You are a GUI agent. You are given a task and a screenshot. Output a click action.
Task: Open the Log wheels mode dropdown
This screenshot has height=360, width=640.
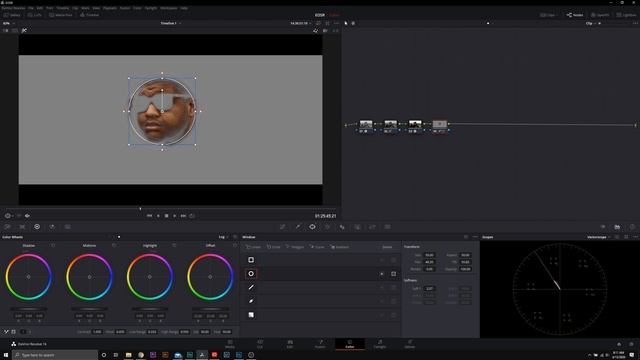click(223, 237)
